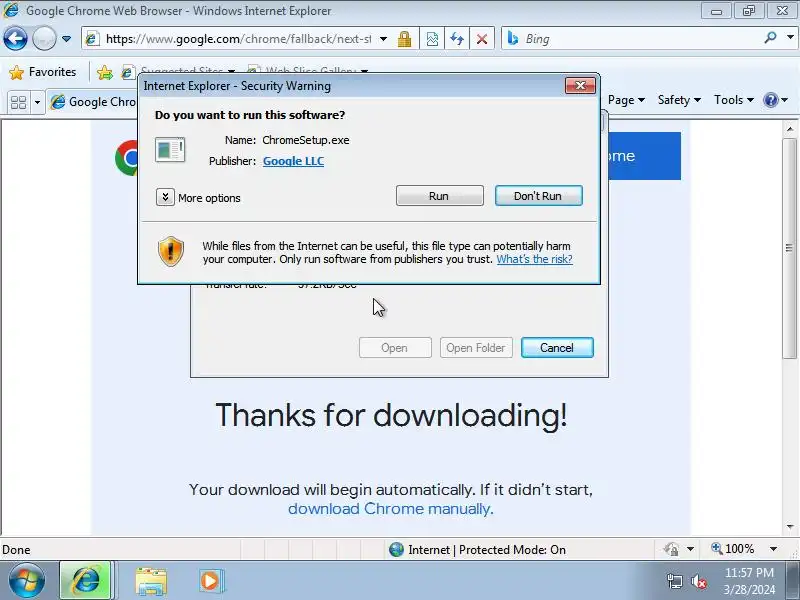This screenshot has width=800, height=600.
Task: Open the Quick Tabs grid icon
Action: coord(18,102)
